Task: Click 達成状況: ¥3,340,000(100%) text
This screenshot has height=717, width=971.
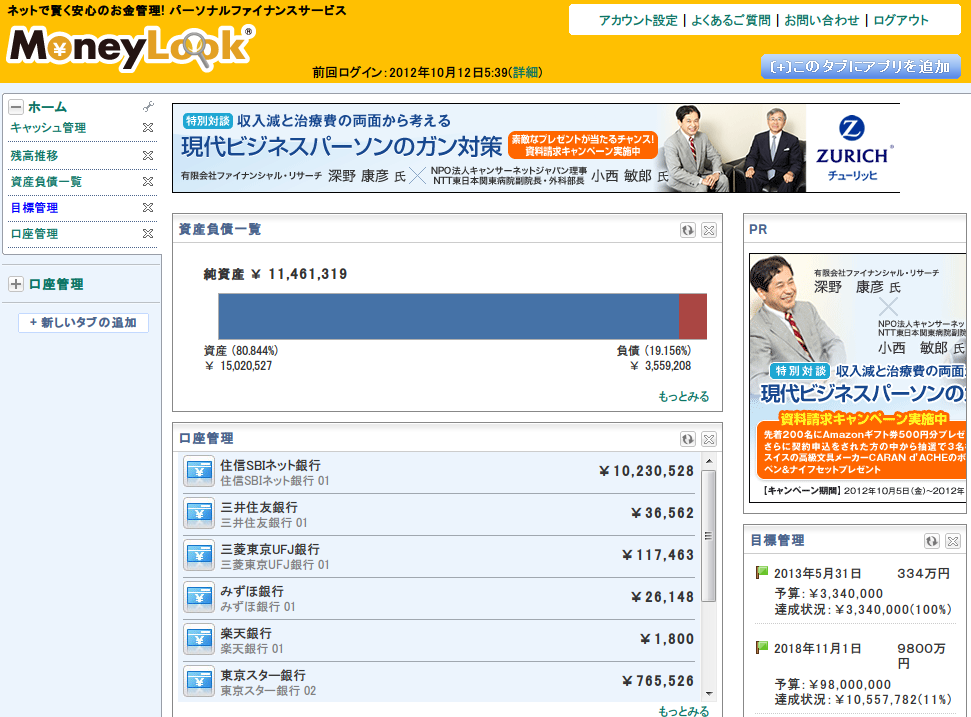Action: [863, 610]
